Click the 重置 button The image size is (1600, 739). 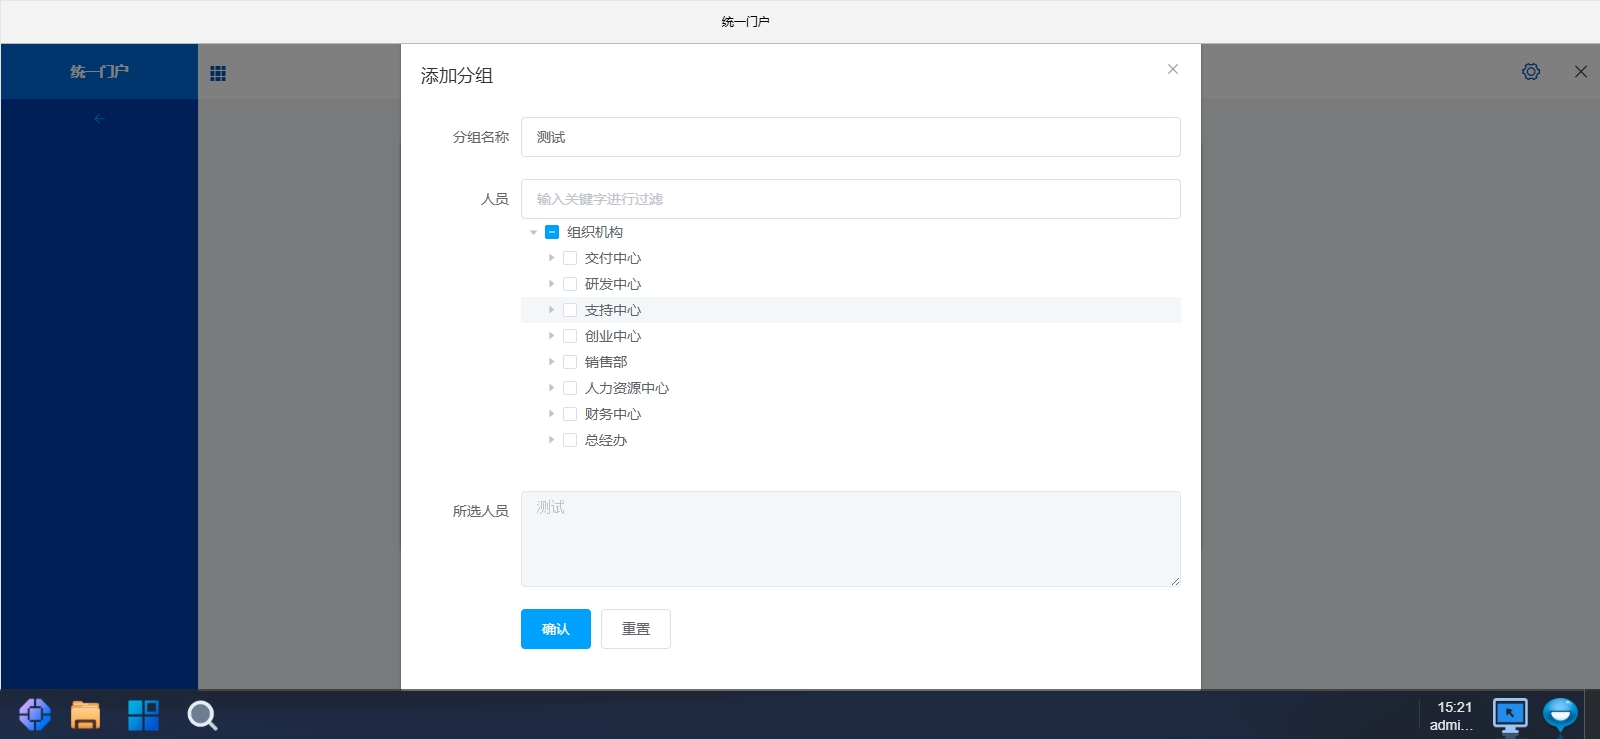(x=636, y=629)
